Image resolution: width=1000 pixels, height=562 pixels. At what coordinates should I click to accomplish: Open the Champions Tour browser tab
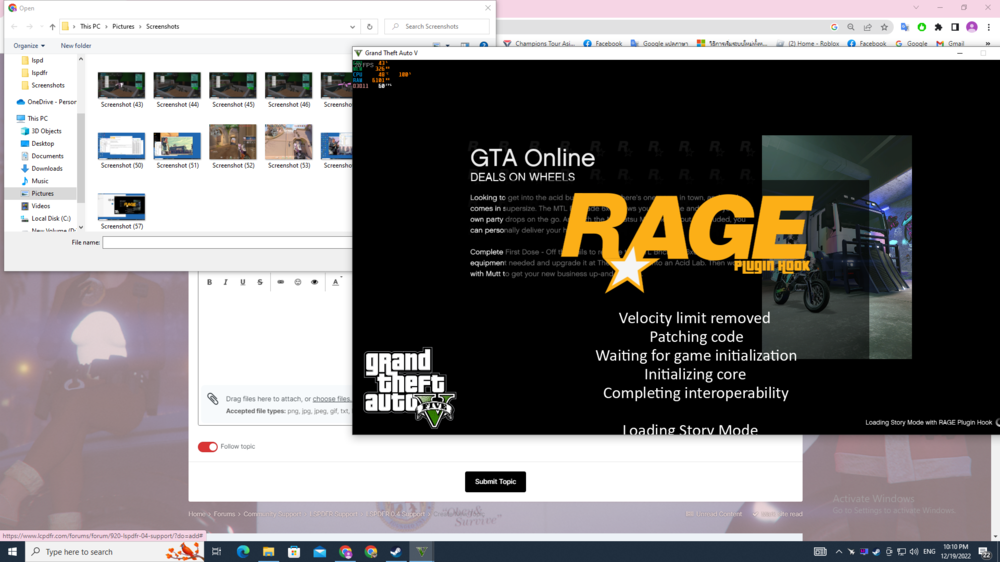(540, 44)
